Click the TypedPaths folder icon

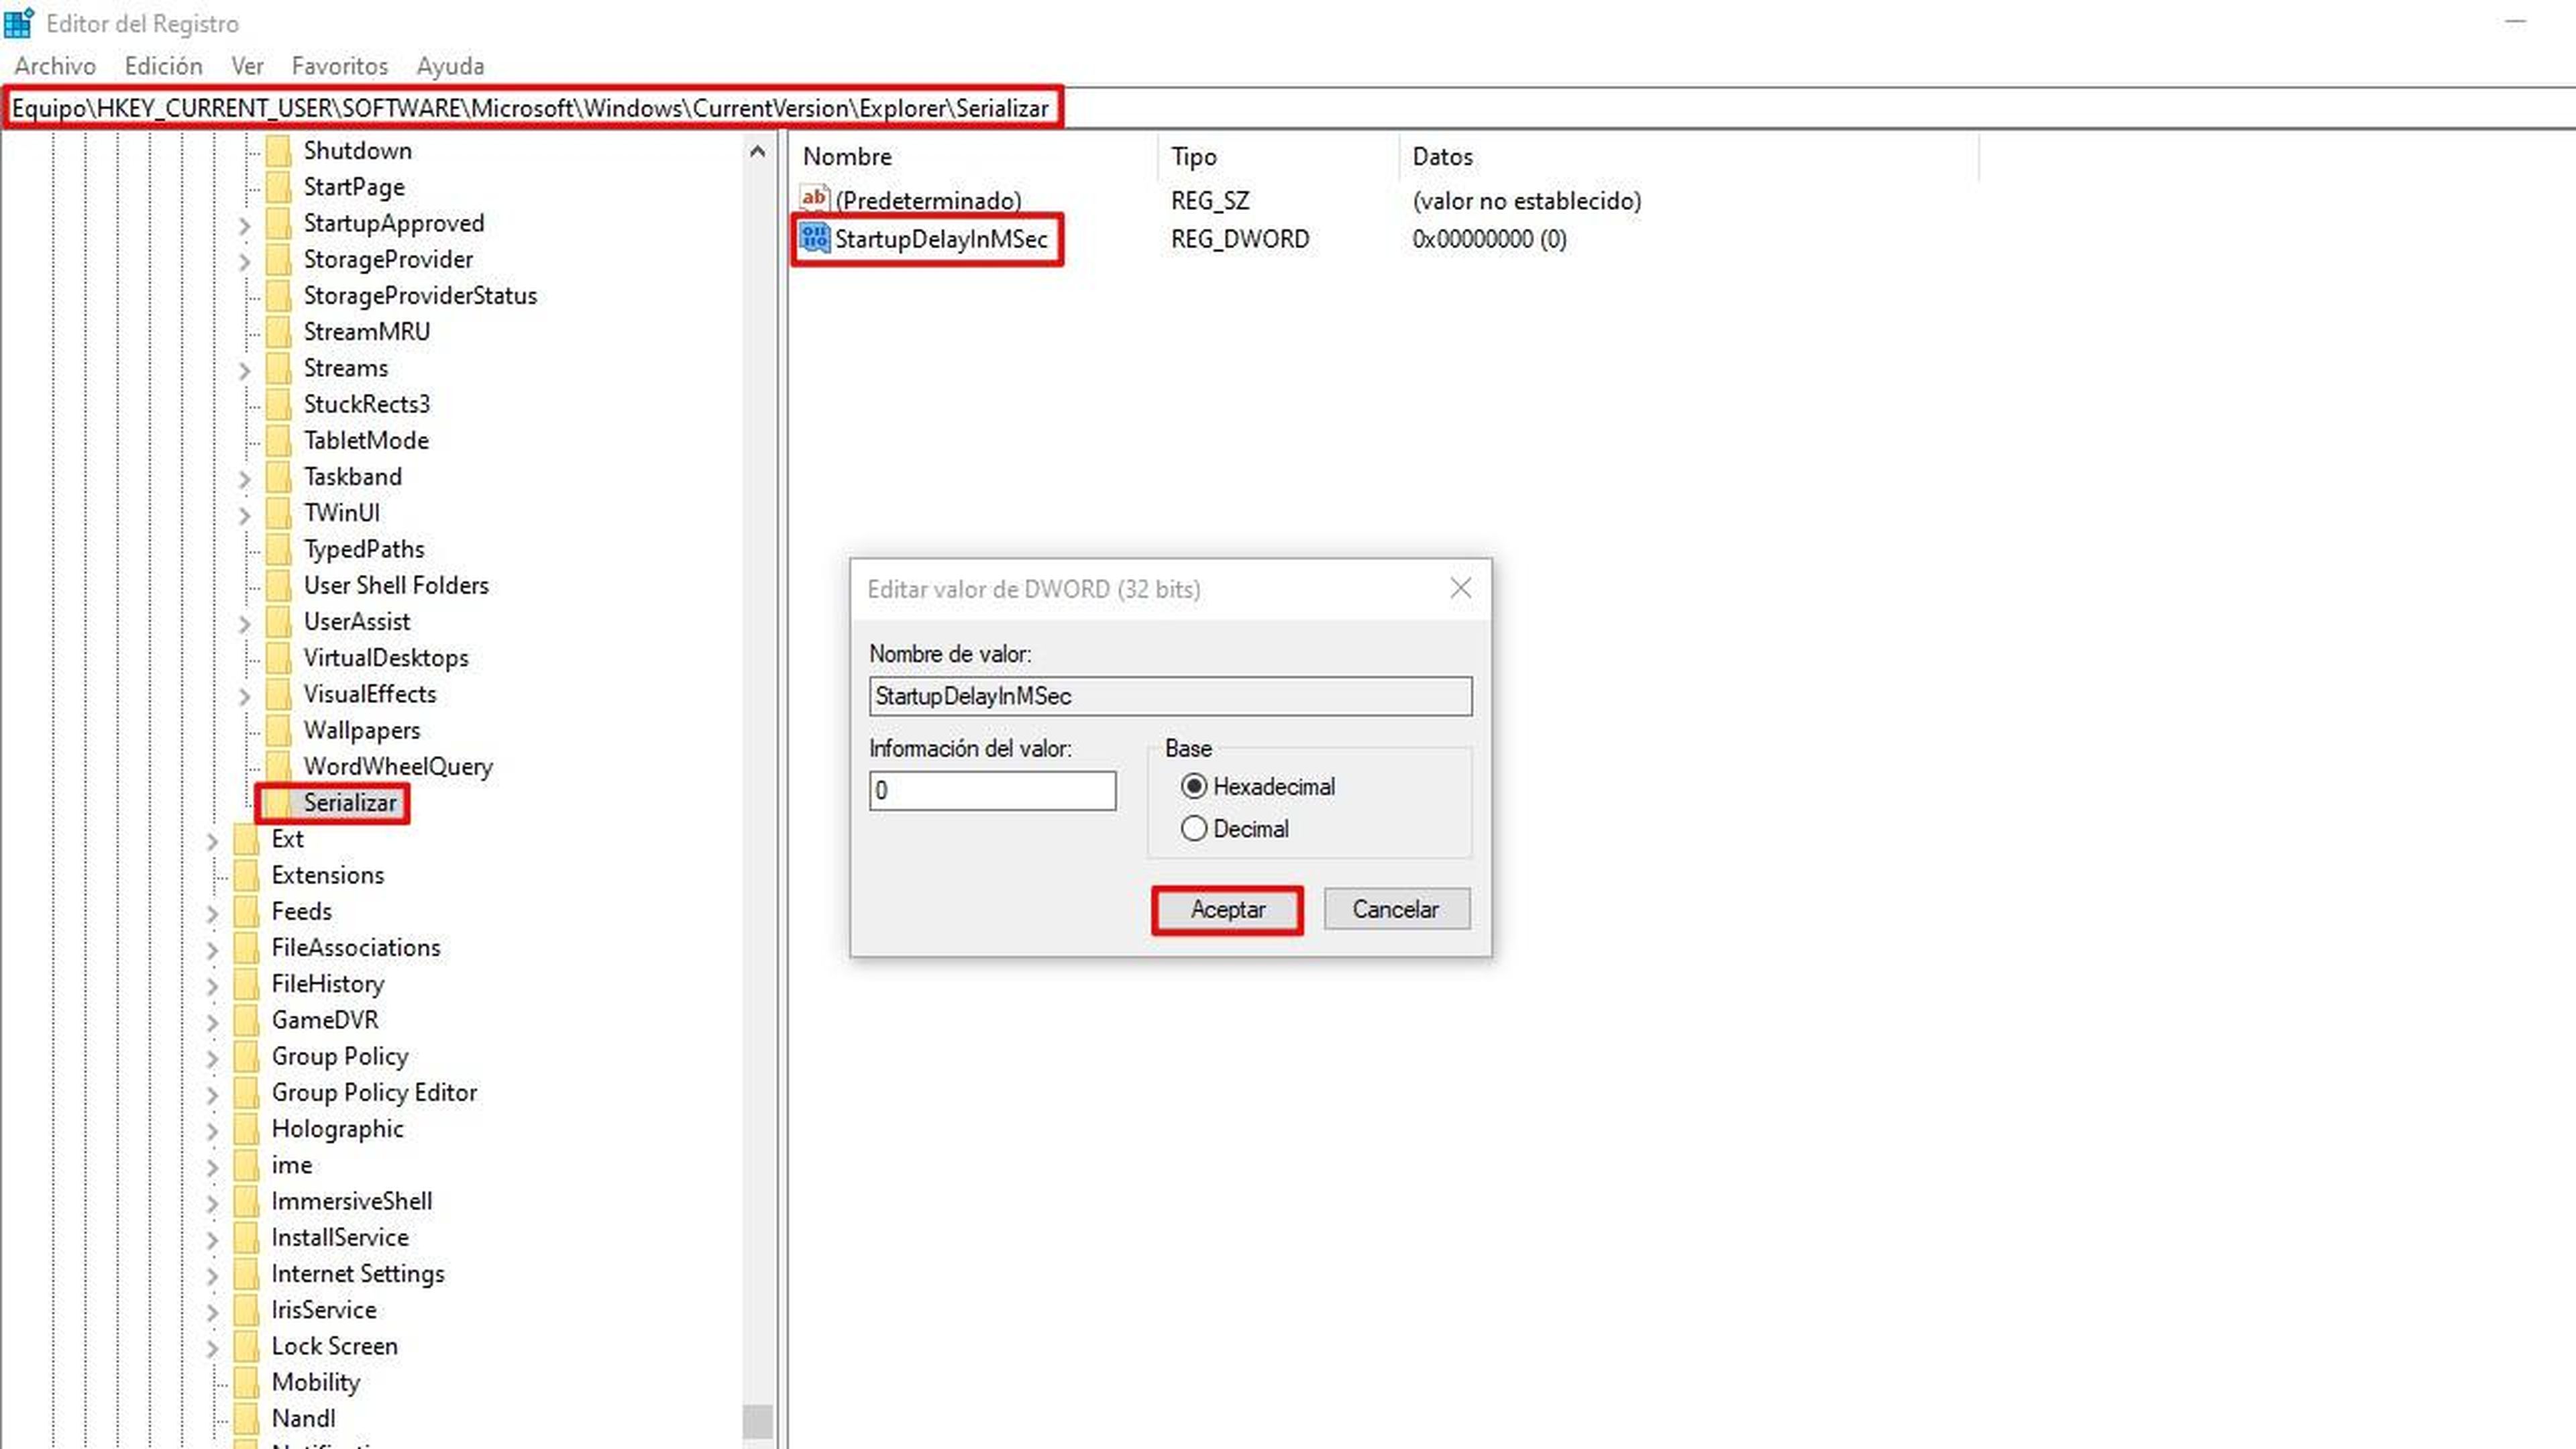pos(279,549)
